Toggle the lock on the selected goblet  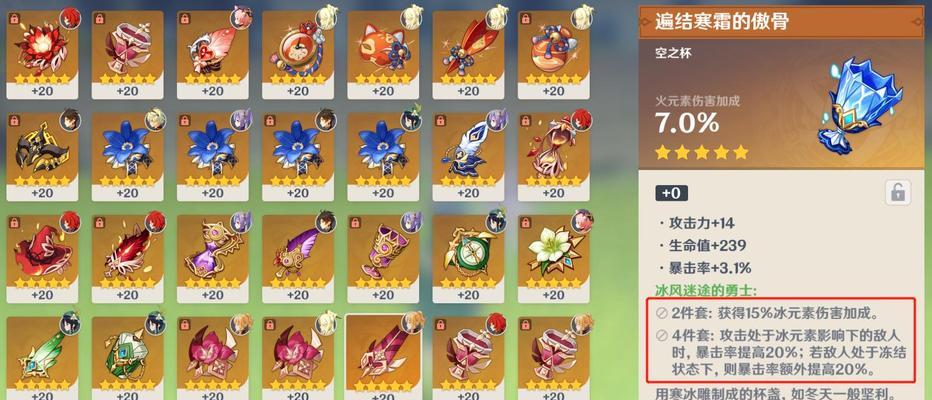click(x=896, y=193)
